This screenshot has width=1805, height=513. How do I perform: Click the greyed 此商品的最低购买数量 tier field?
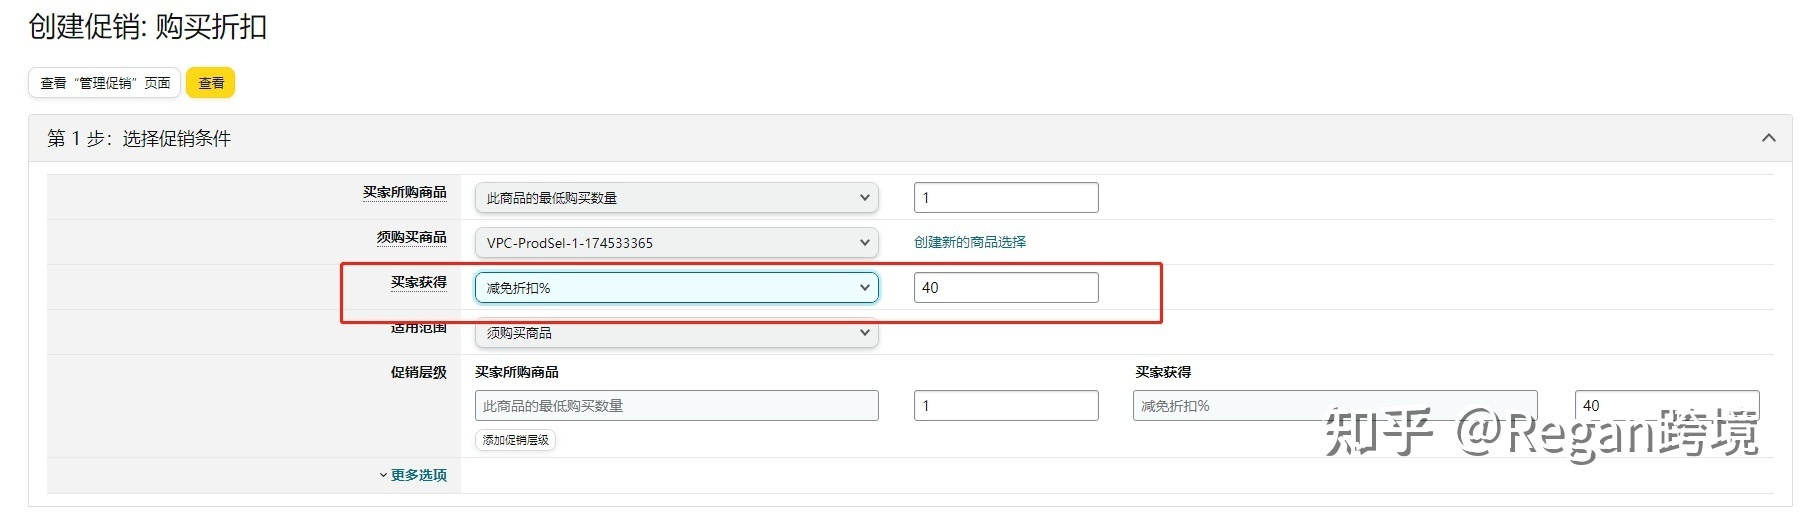(677, 406)
